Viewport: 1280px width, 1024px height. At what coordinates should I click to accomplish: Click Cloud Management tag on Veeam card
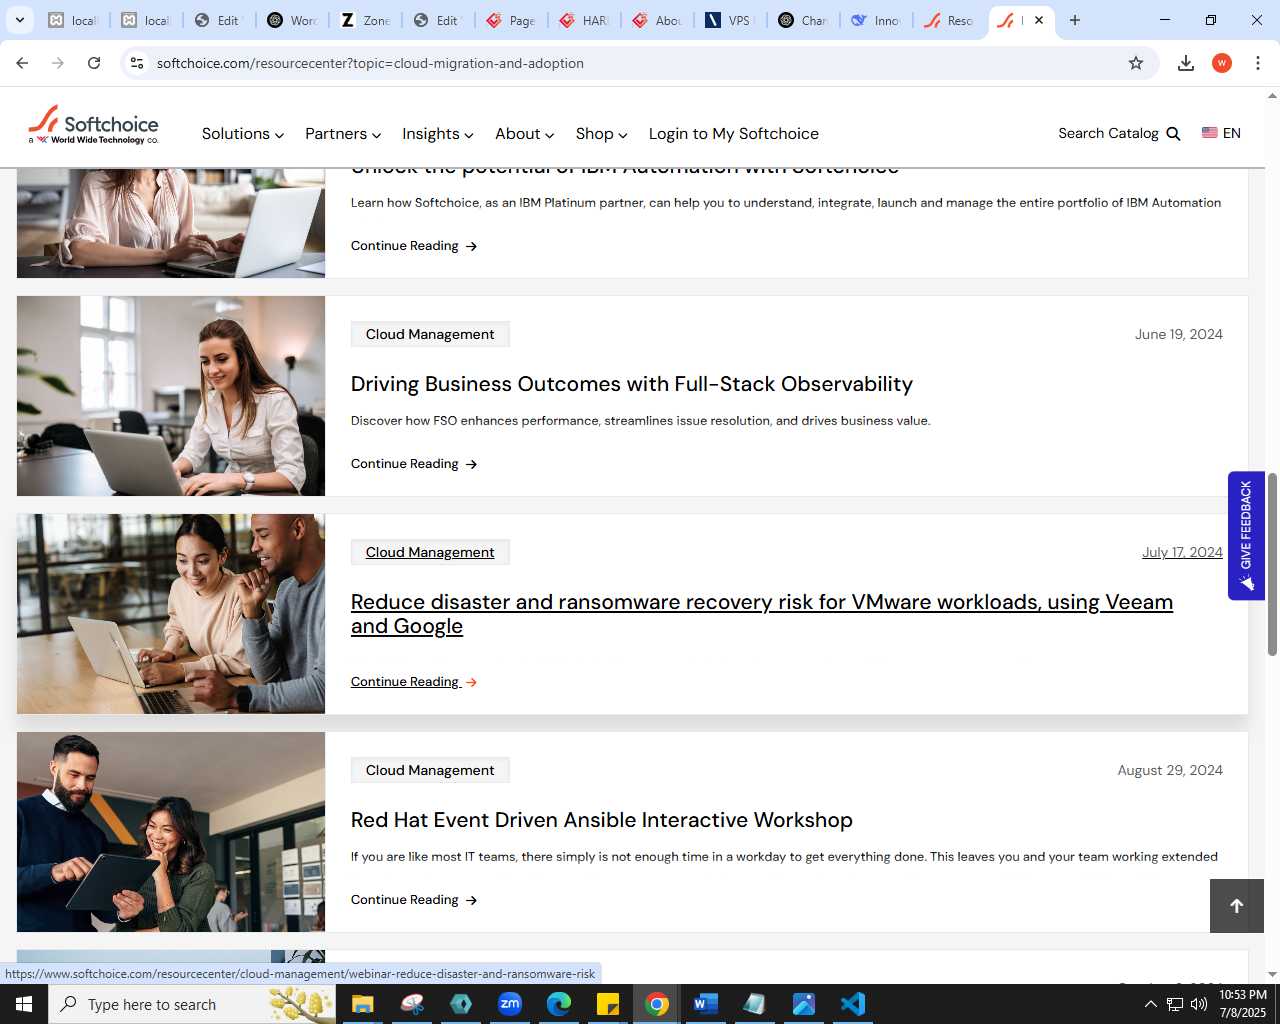pyautogui.click(x=430, y=552)
